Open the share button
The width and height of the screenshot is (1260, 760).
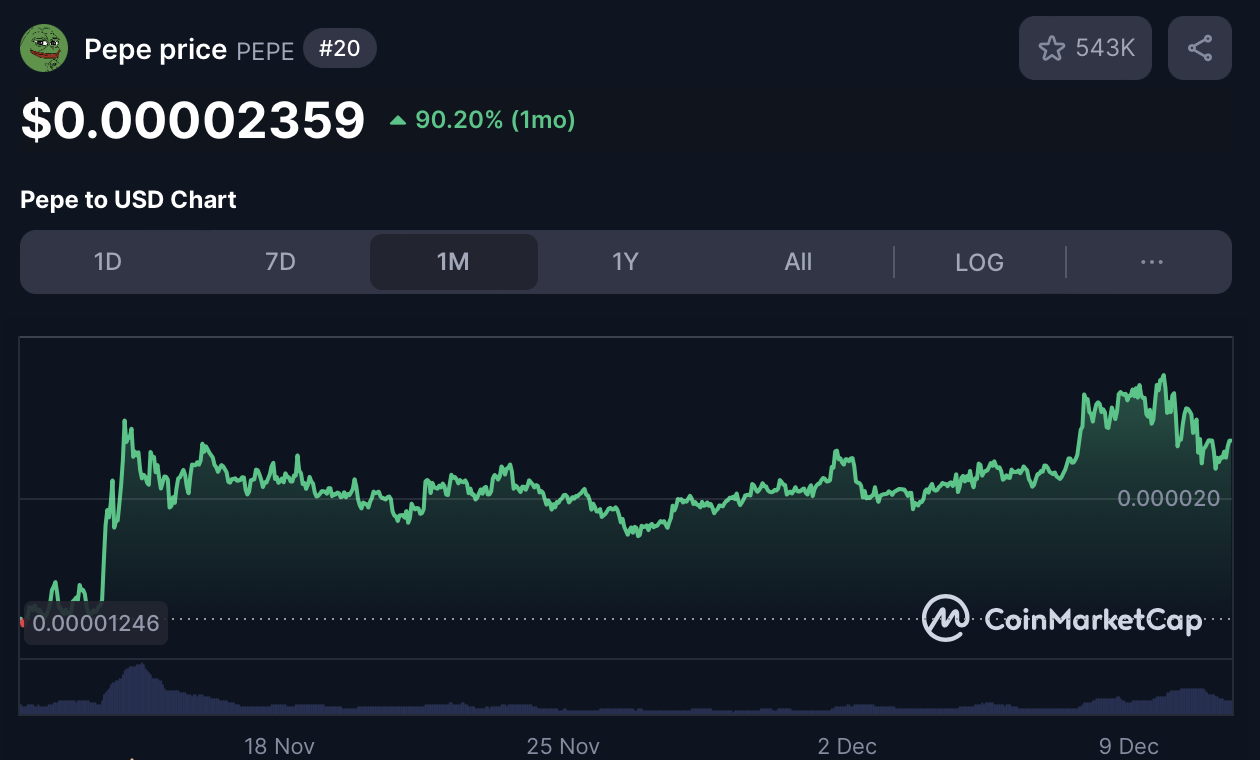(x=1200, y=48)
